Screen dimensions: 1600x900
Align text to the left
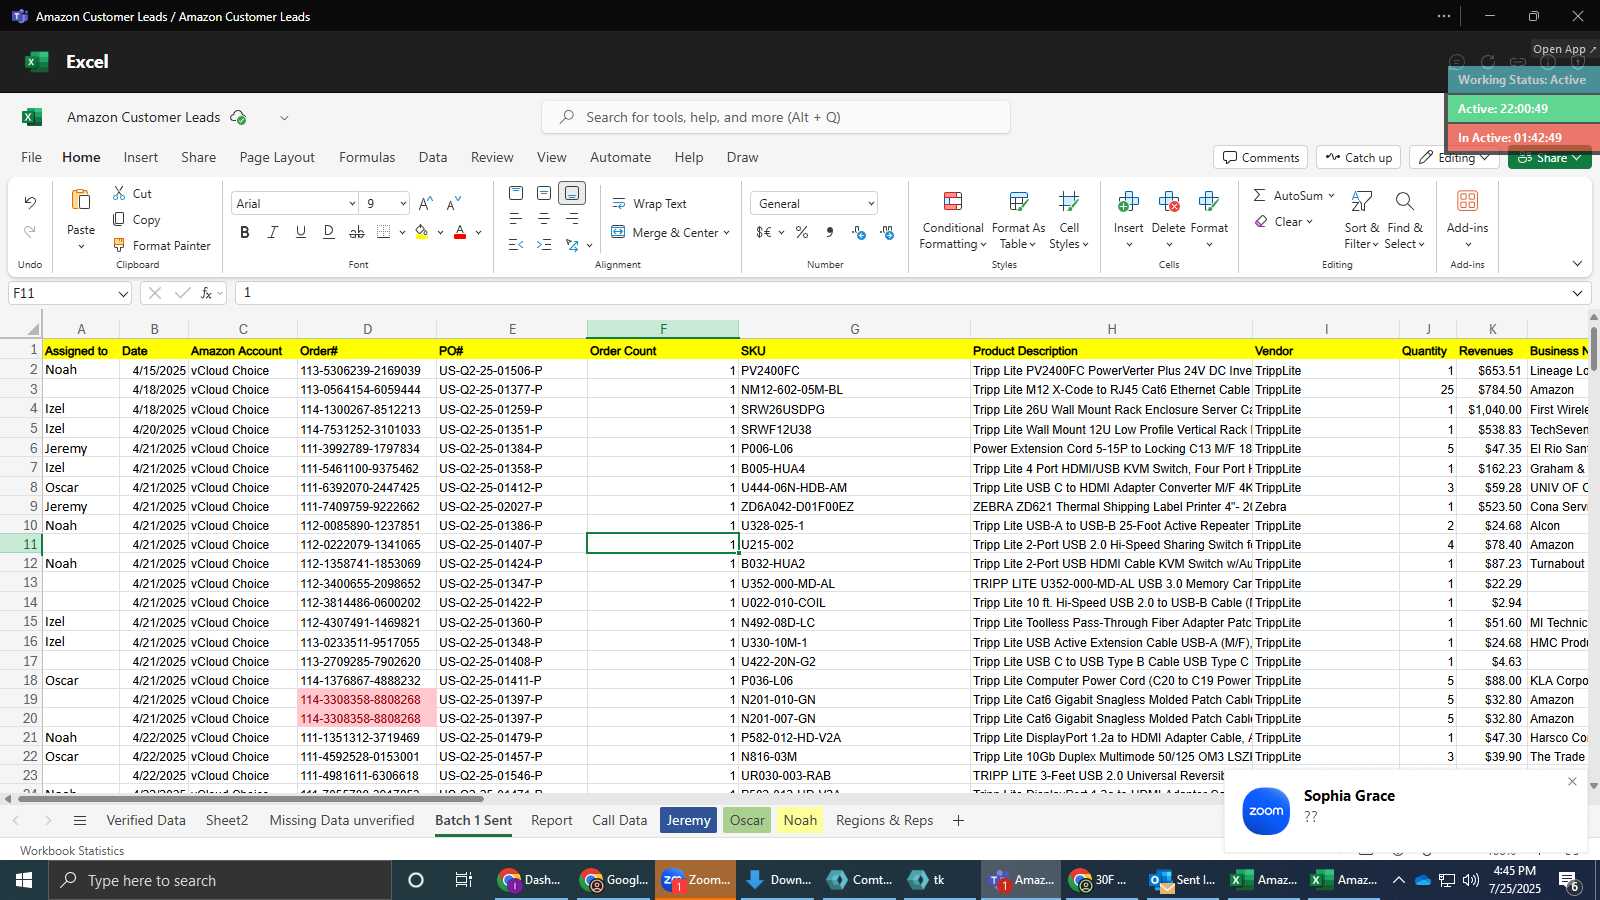[x=516, y=219]
